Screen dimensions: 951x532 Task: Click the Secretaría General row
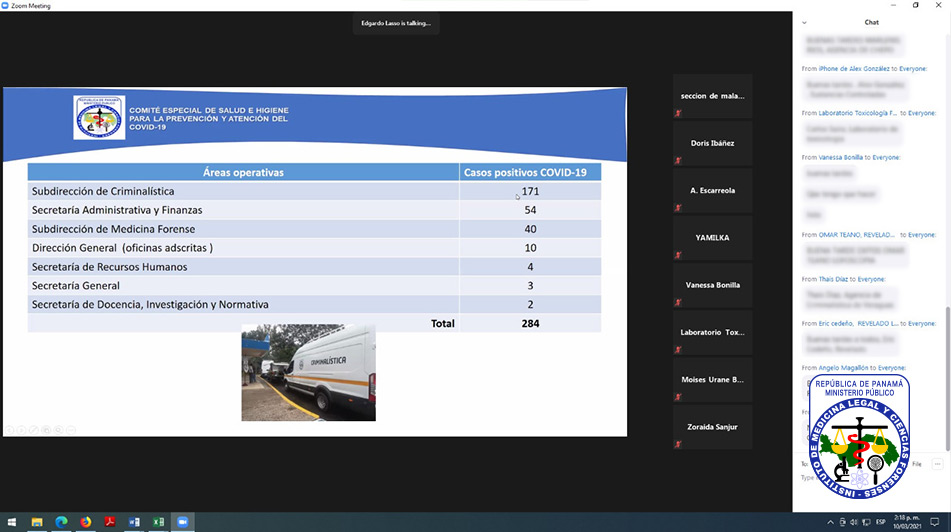314,285
